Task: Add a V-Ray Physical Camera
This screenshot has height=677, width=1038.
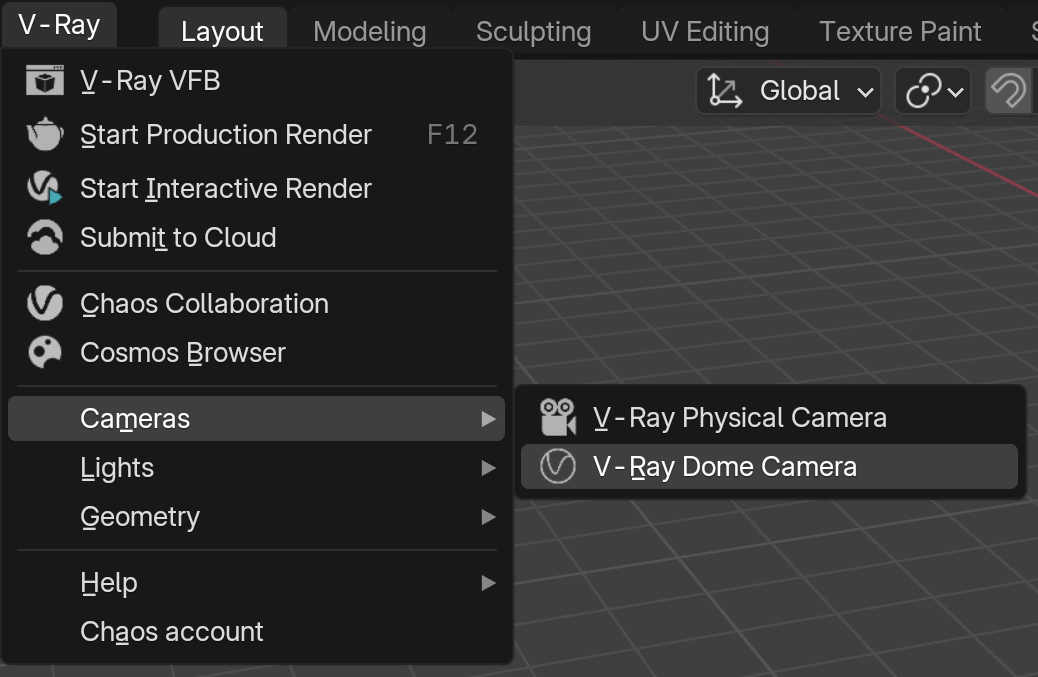Action: tap(769, 418)
